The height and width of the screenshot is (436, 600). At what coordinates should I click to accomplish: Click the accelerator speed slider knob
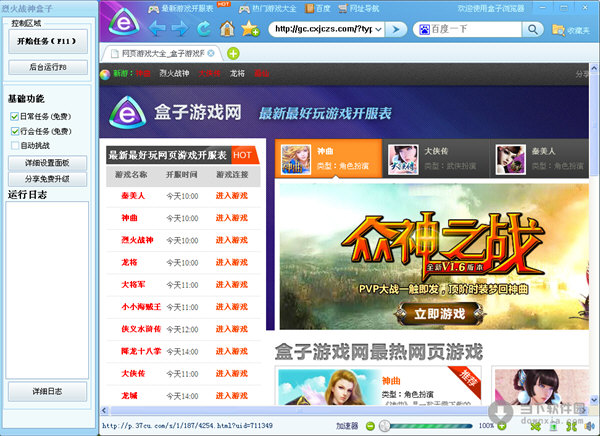[385, 426]
